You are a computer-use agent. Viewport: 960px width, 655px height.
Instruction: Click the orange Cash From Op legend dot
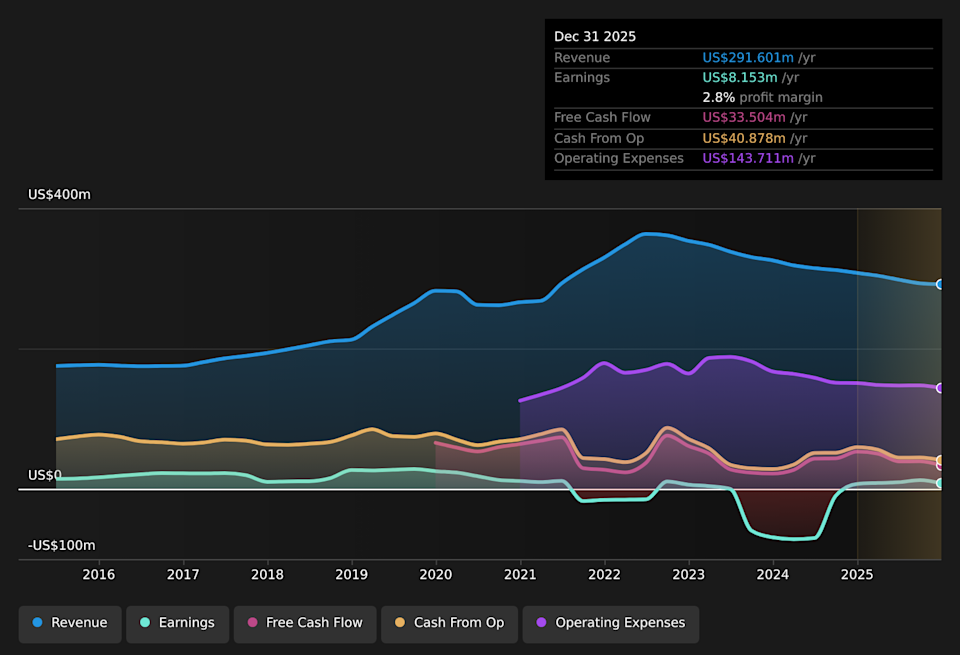pos(400,623)
